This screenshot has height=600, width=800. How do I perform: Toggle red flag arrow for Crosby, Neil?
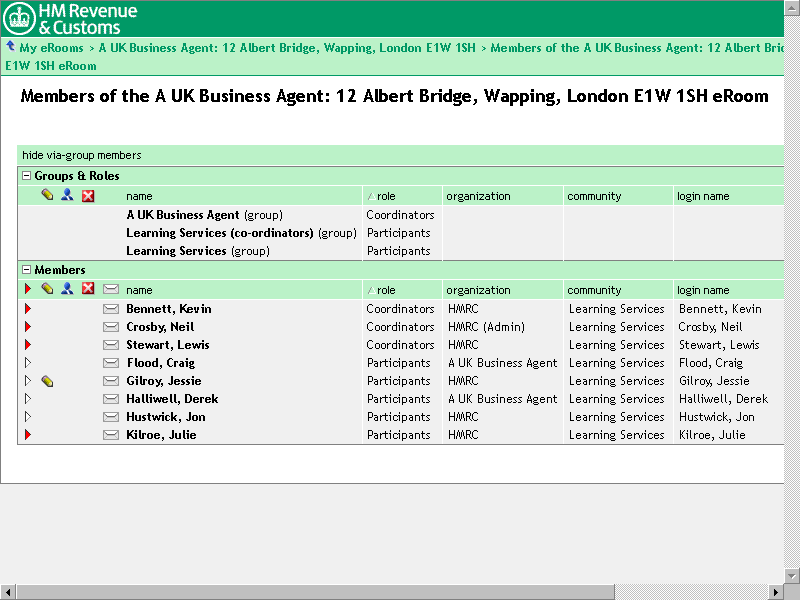point(28,327)
